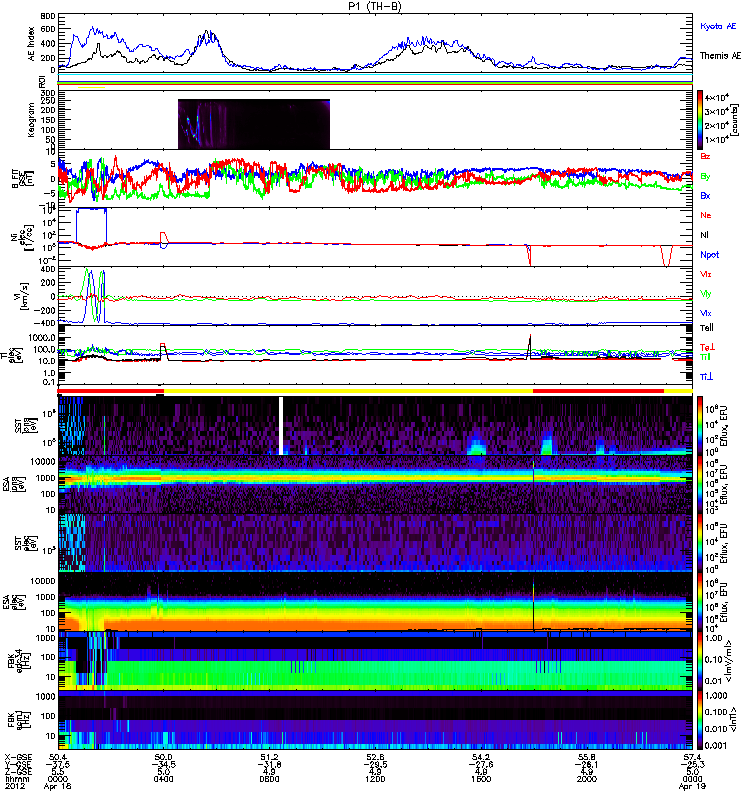Click the FBK mV/m color bar

700,661
